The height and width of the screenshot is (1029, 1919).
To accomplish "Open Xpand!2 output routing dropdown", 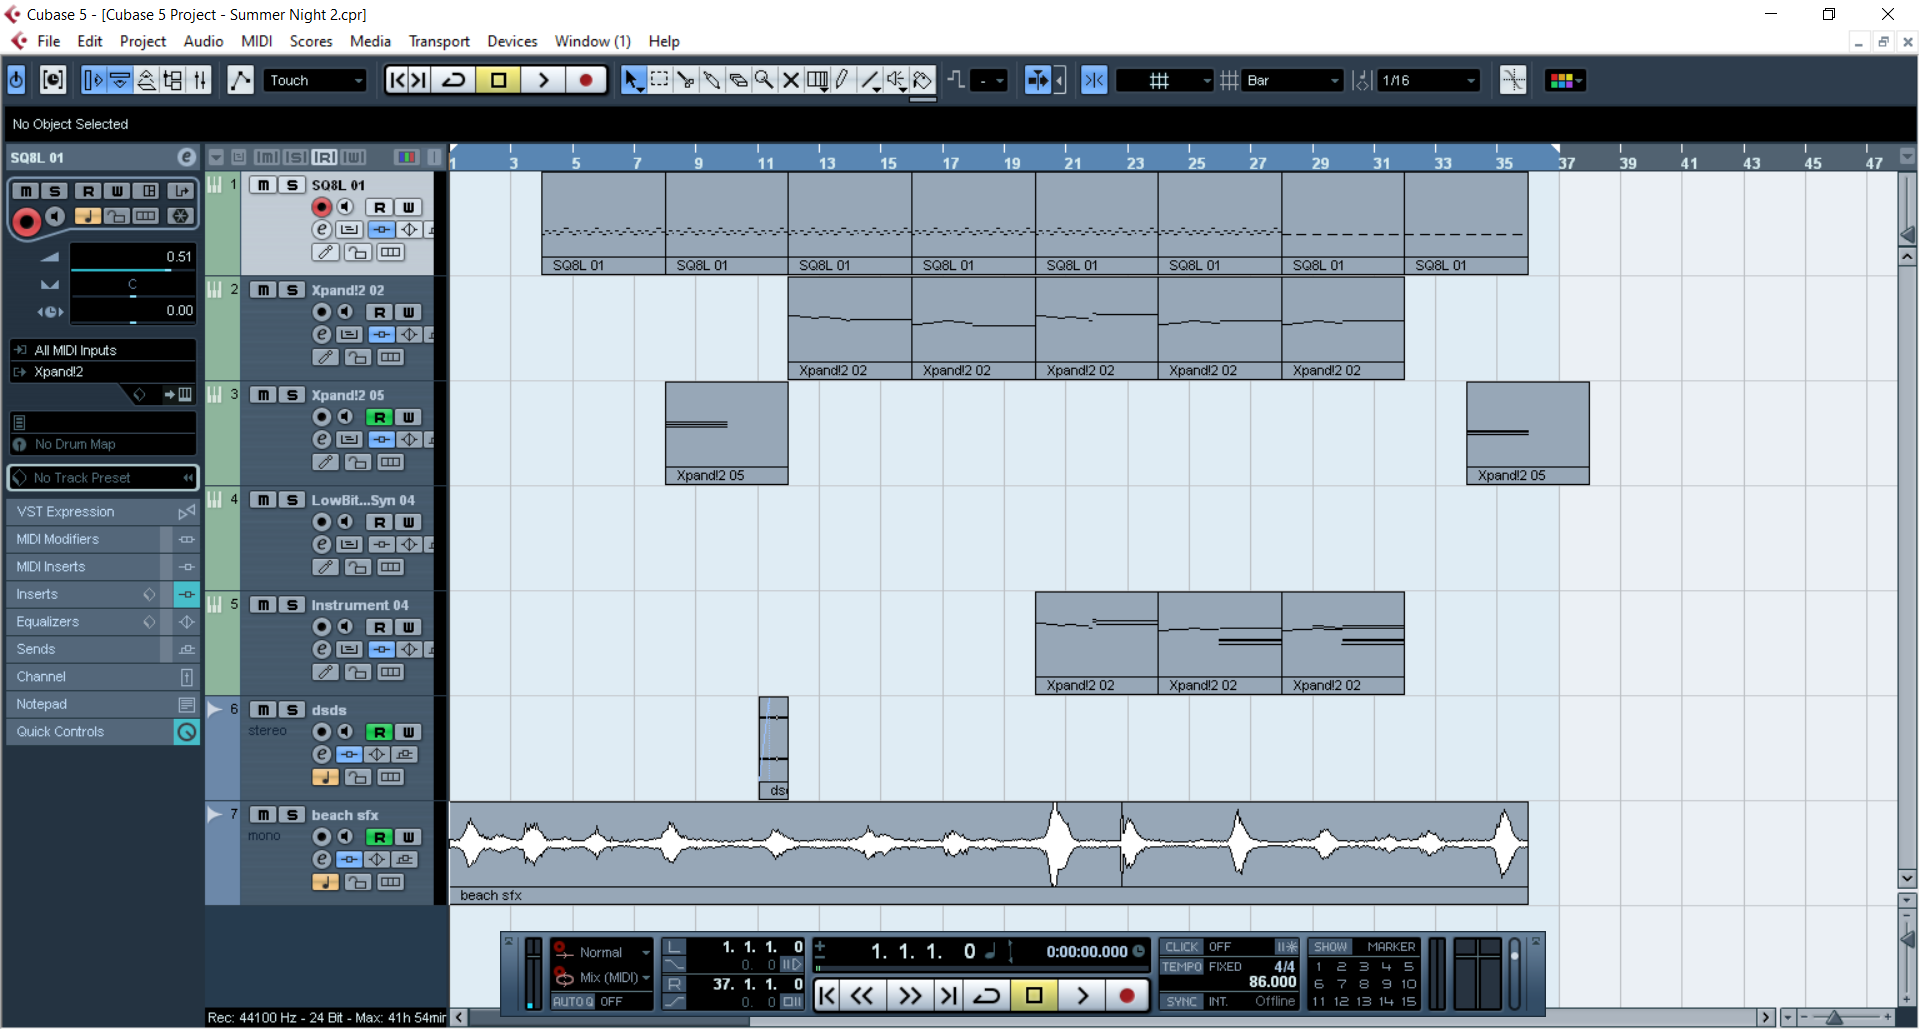I will click(x=103, y=372).
